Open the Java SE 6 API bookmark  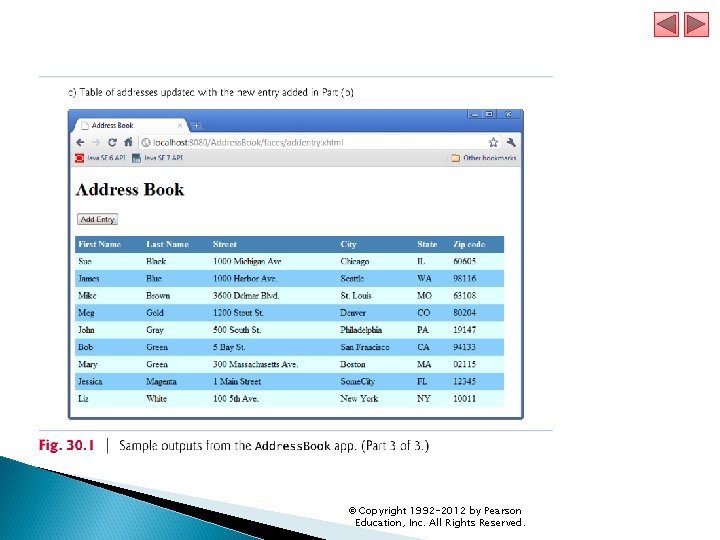100,158
